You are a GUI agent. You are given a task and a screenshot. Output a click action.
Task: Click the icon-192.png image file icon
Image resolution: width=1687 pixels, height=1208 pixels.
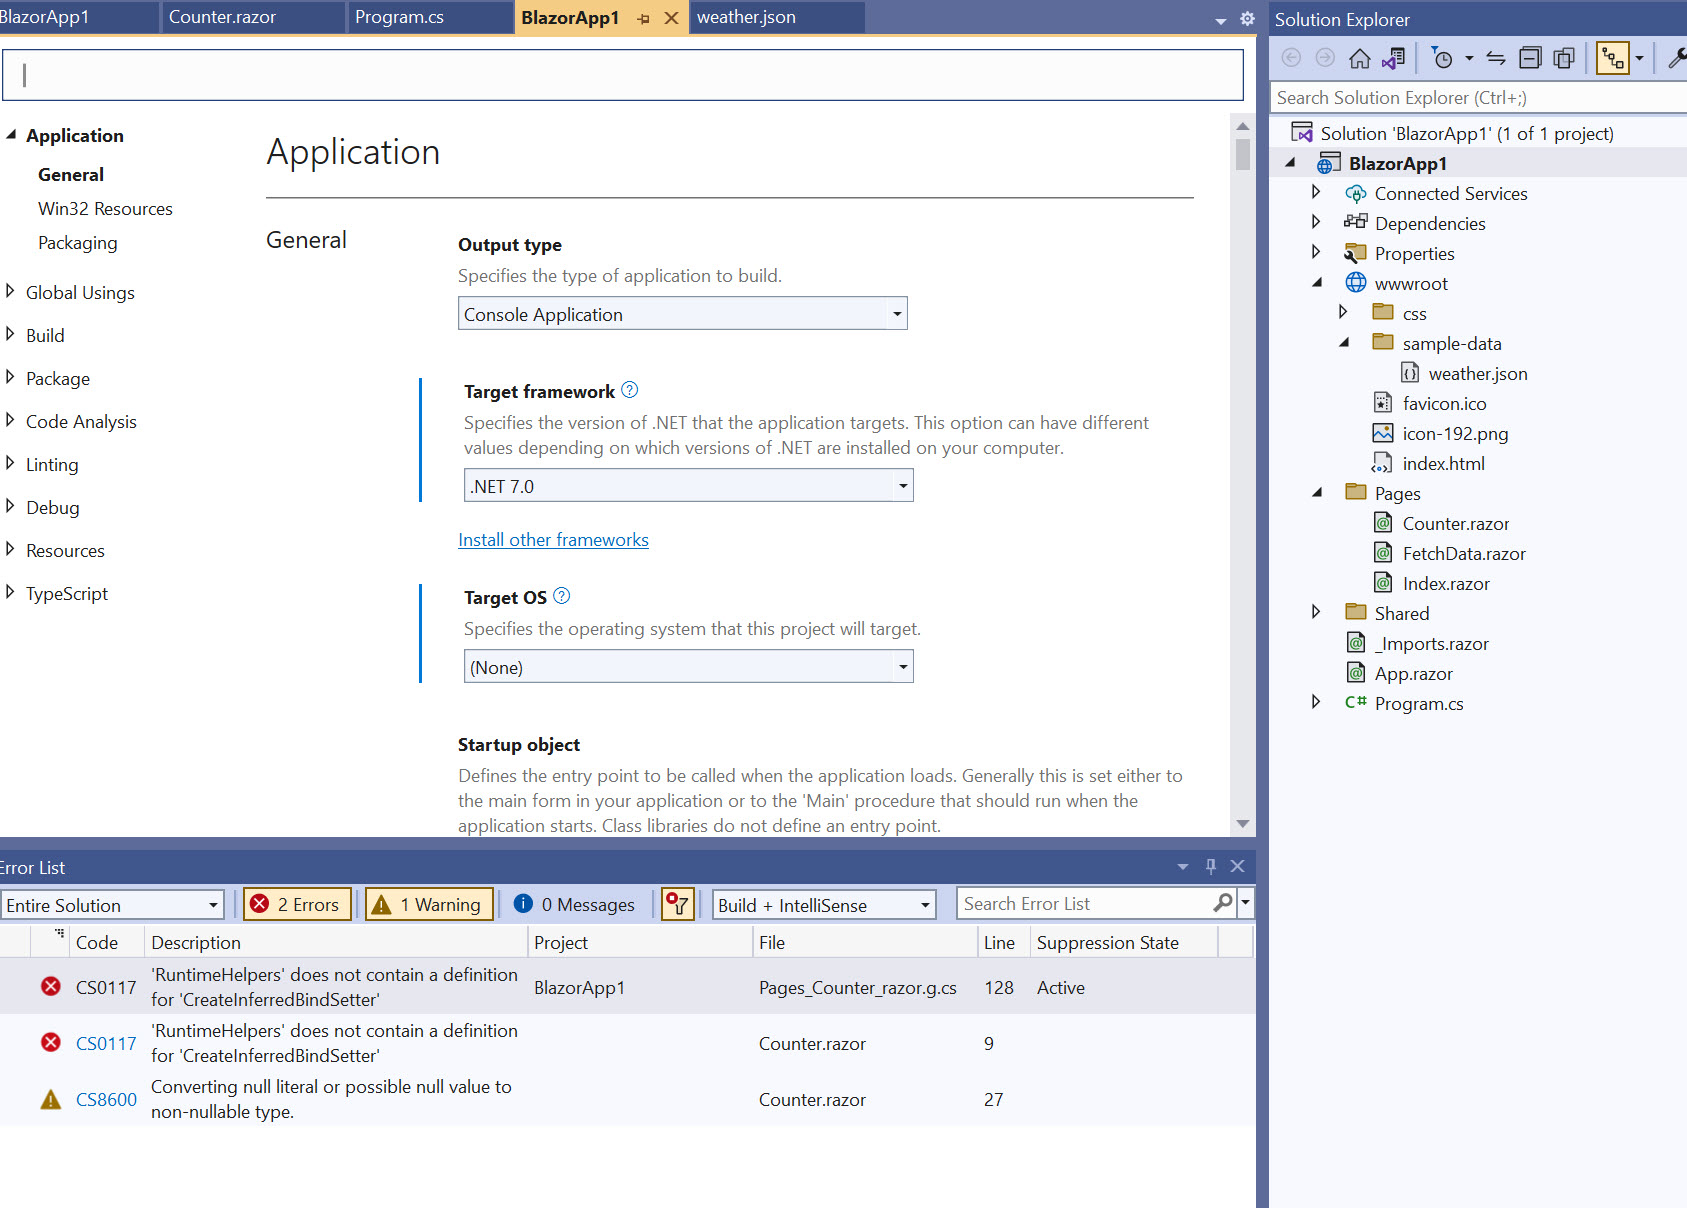(x=1383, y=433)
